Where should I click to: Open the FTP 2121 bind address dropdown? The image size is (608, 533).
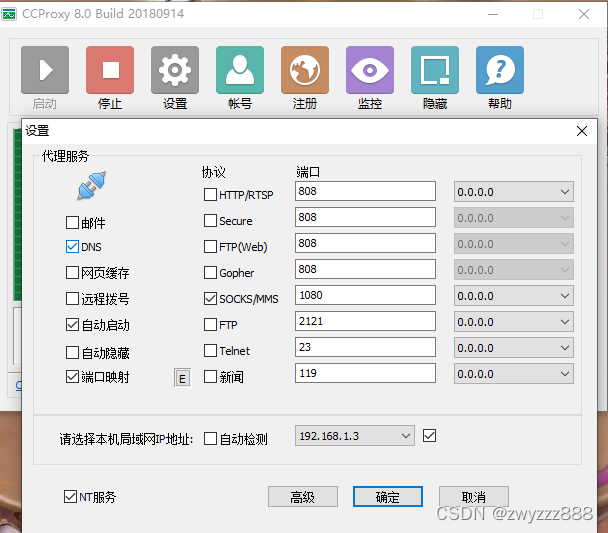[514, 322]
